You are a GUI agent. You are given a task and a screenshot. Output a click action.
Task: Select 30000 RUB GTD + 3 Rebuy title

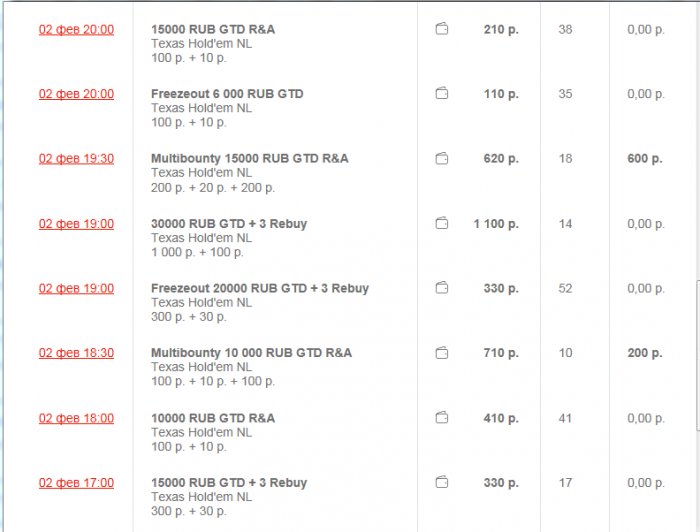229,224
